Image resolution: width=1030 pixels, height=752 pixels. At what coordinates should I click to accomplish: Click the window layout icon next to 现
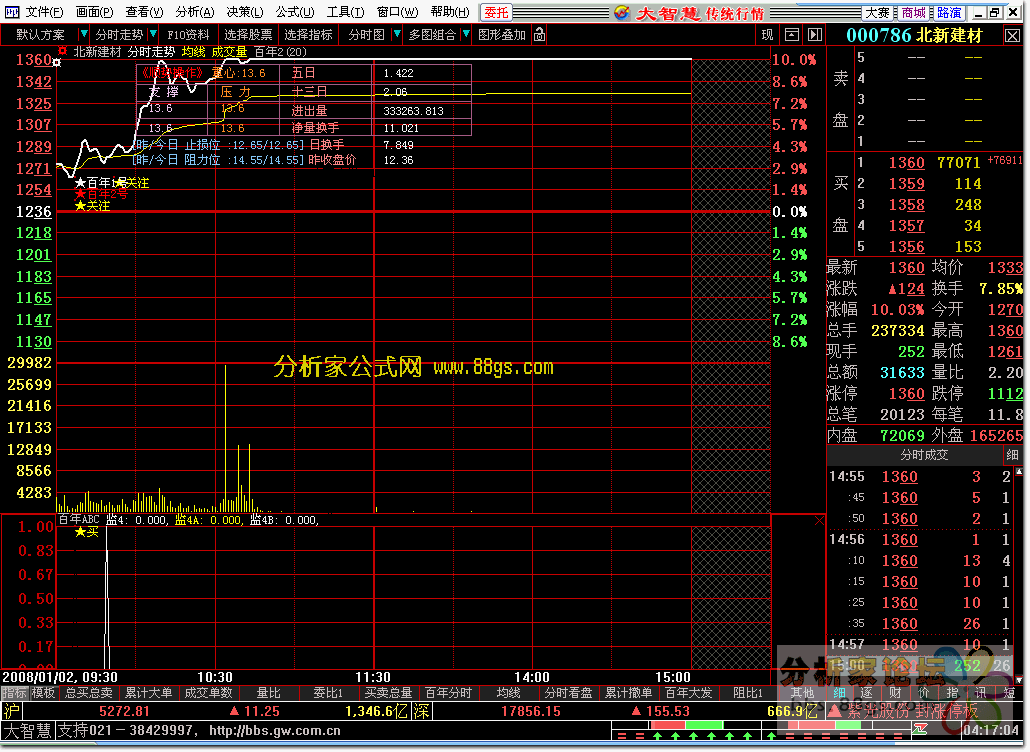point(792,35)
